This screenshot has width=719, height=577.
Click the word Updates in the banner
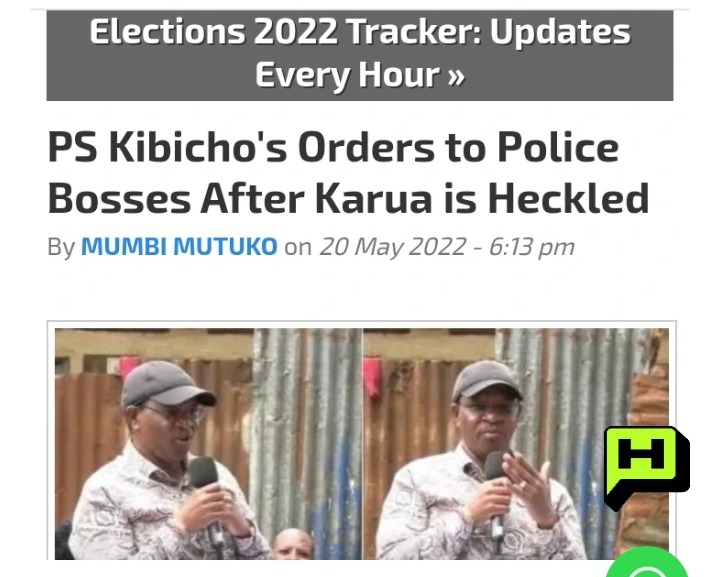pyautogui.click(x=560, y=33)
